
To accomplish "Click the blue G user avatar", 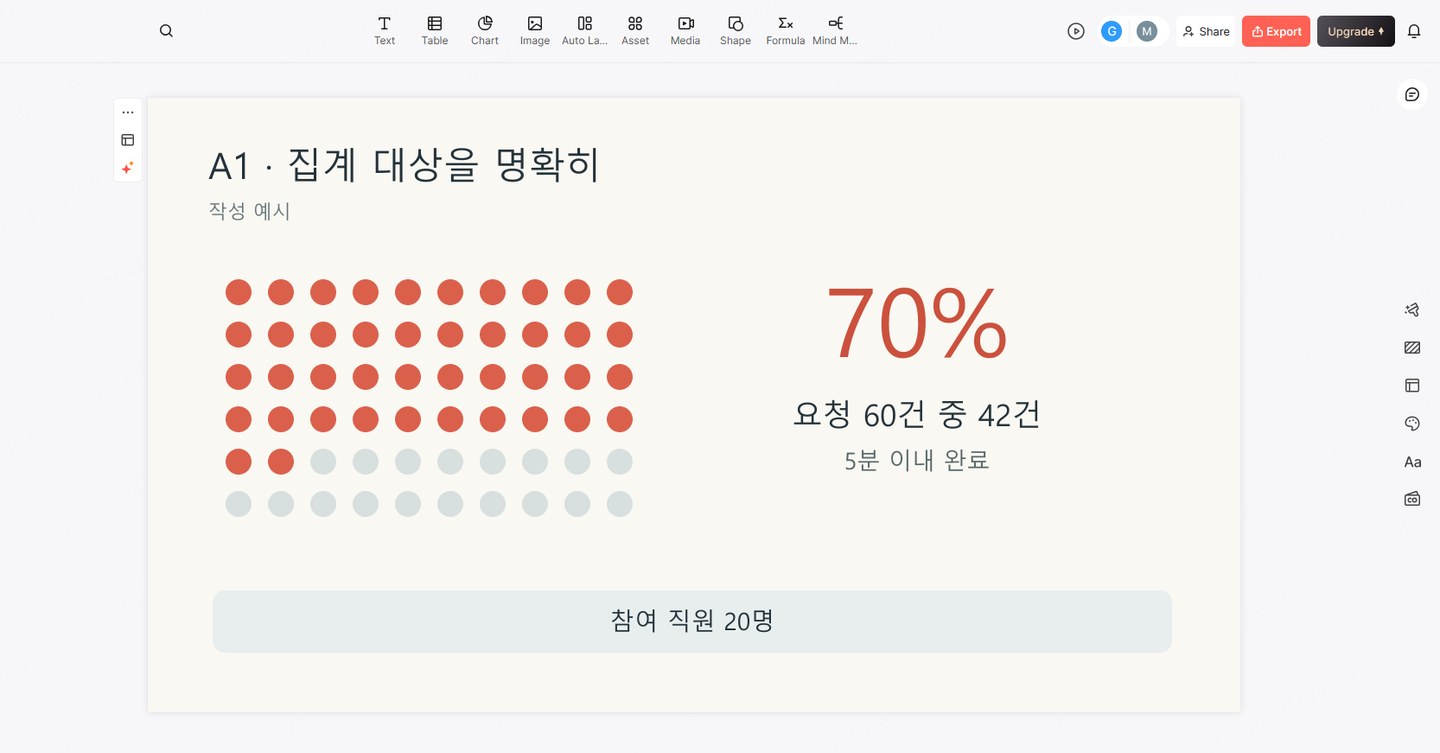I will [x=1111, y=31].
